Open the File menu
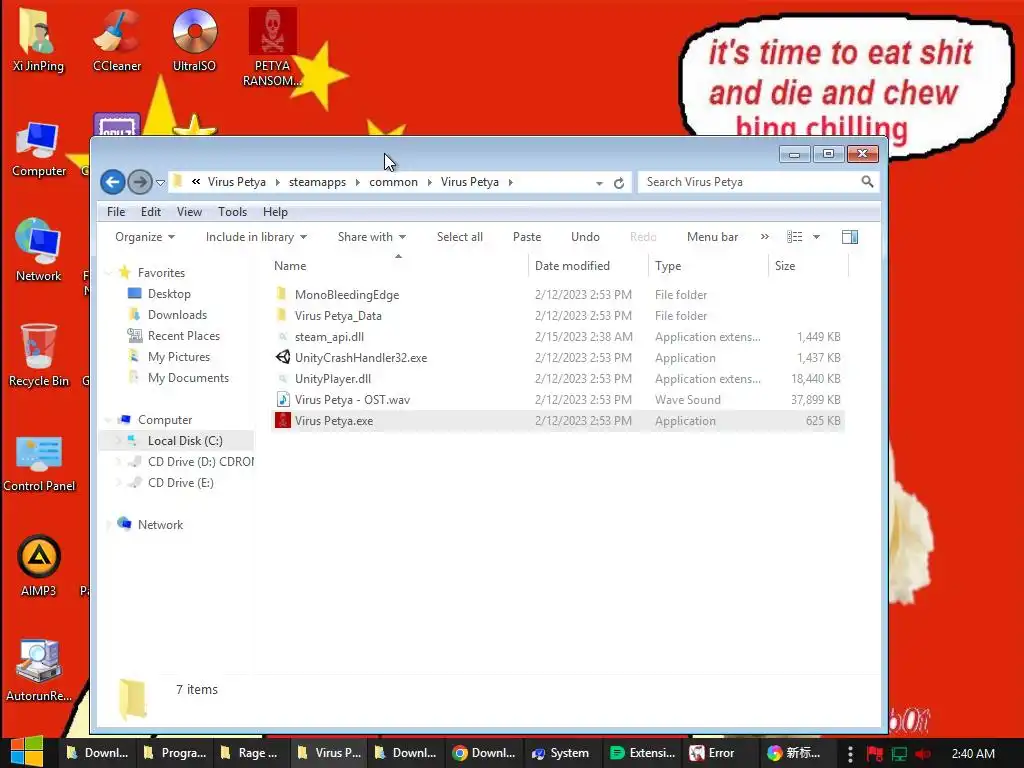 (x=116, y=212)
